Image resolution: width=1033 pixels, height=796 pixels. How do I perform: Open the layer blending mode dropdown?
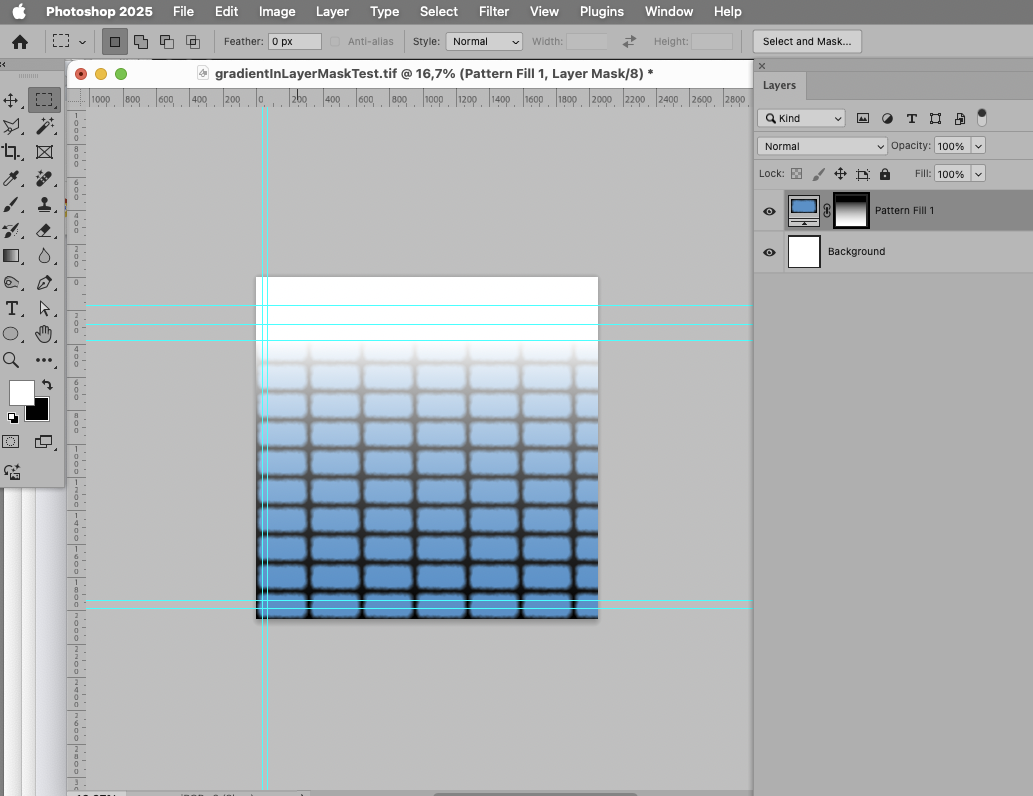[x=820, y=146]
